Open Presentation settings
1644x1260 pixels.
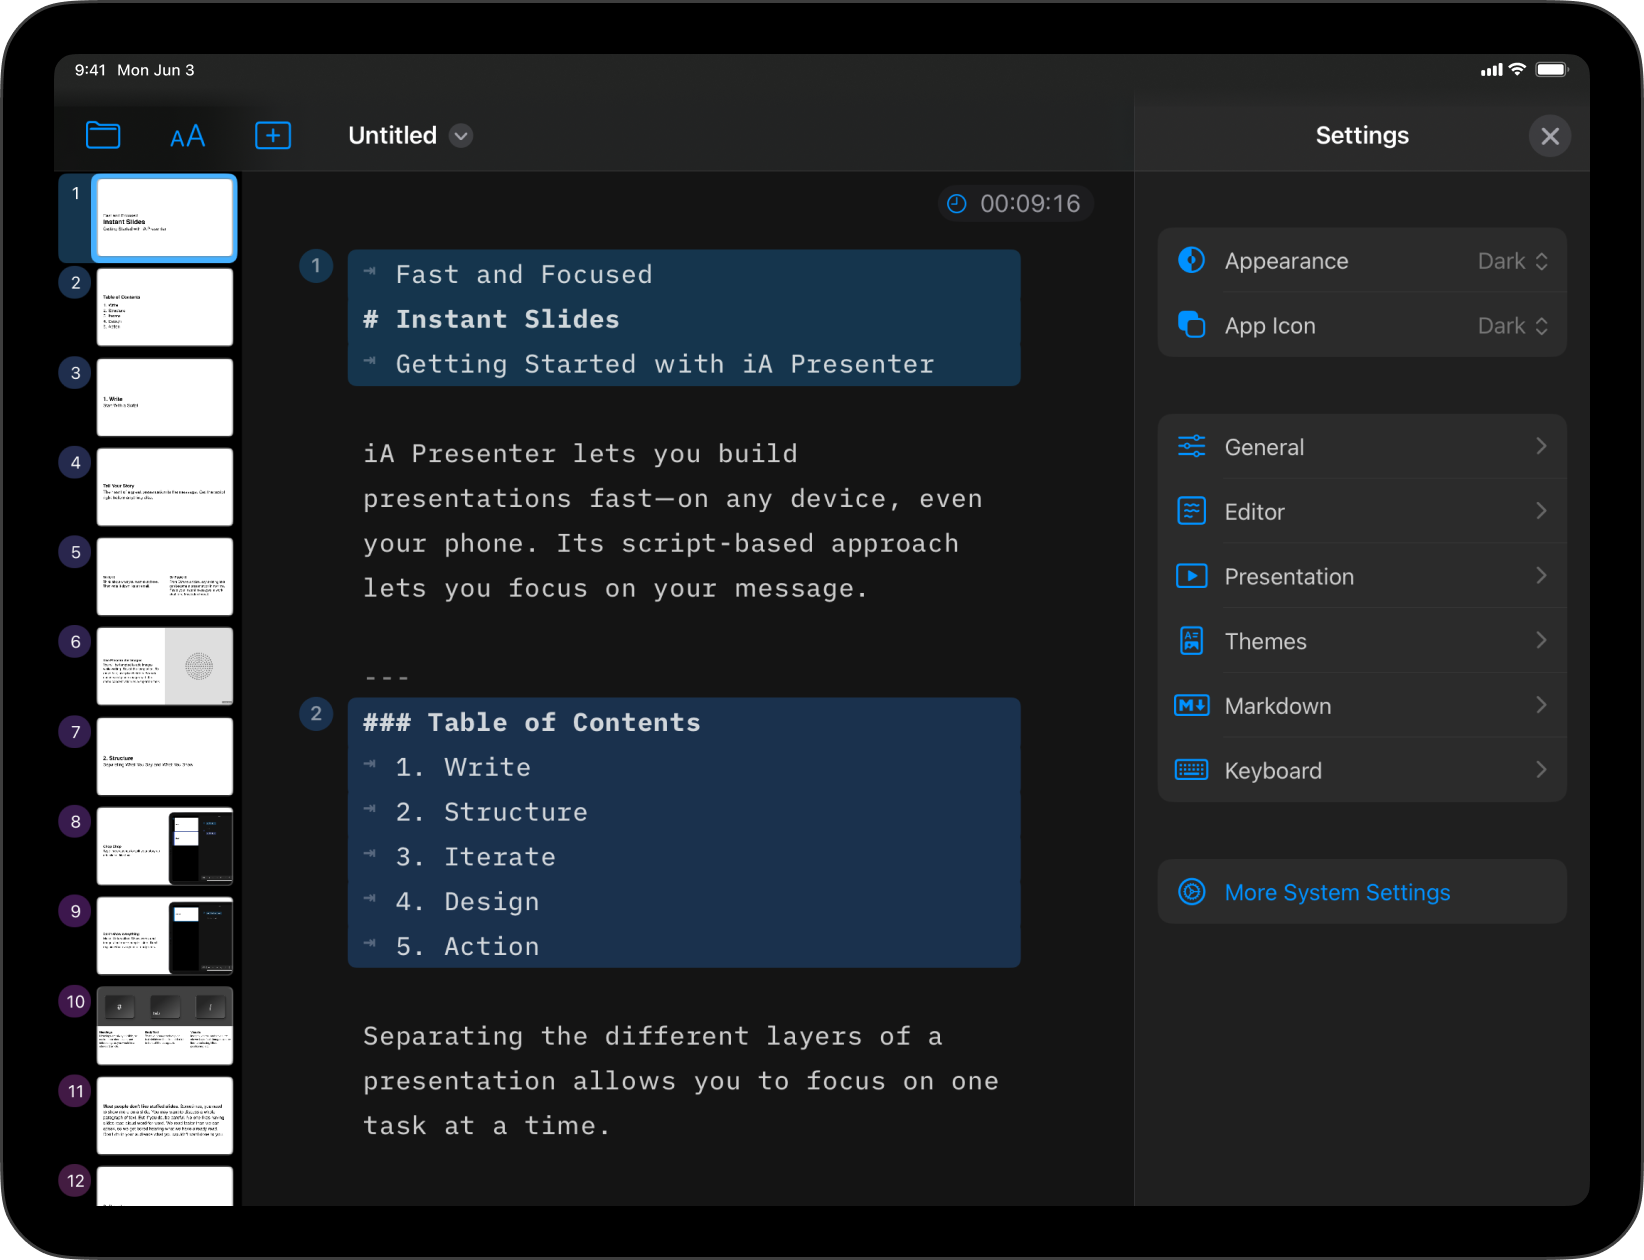click(x=1362, y=577)
